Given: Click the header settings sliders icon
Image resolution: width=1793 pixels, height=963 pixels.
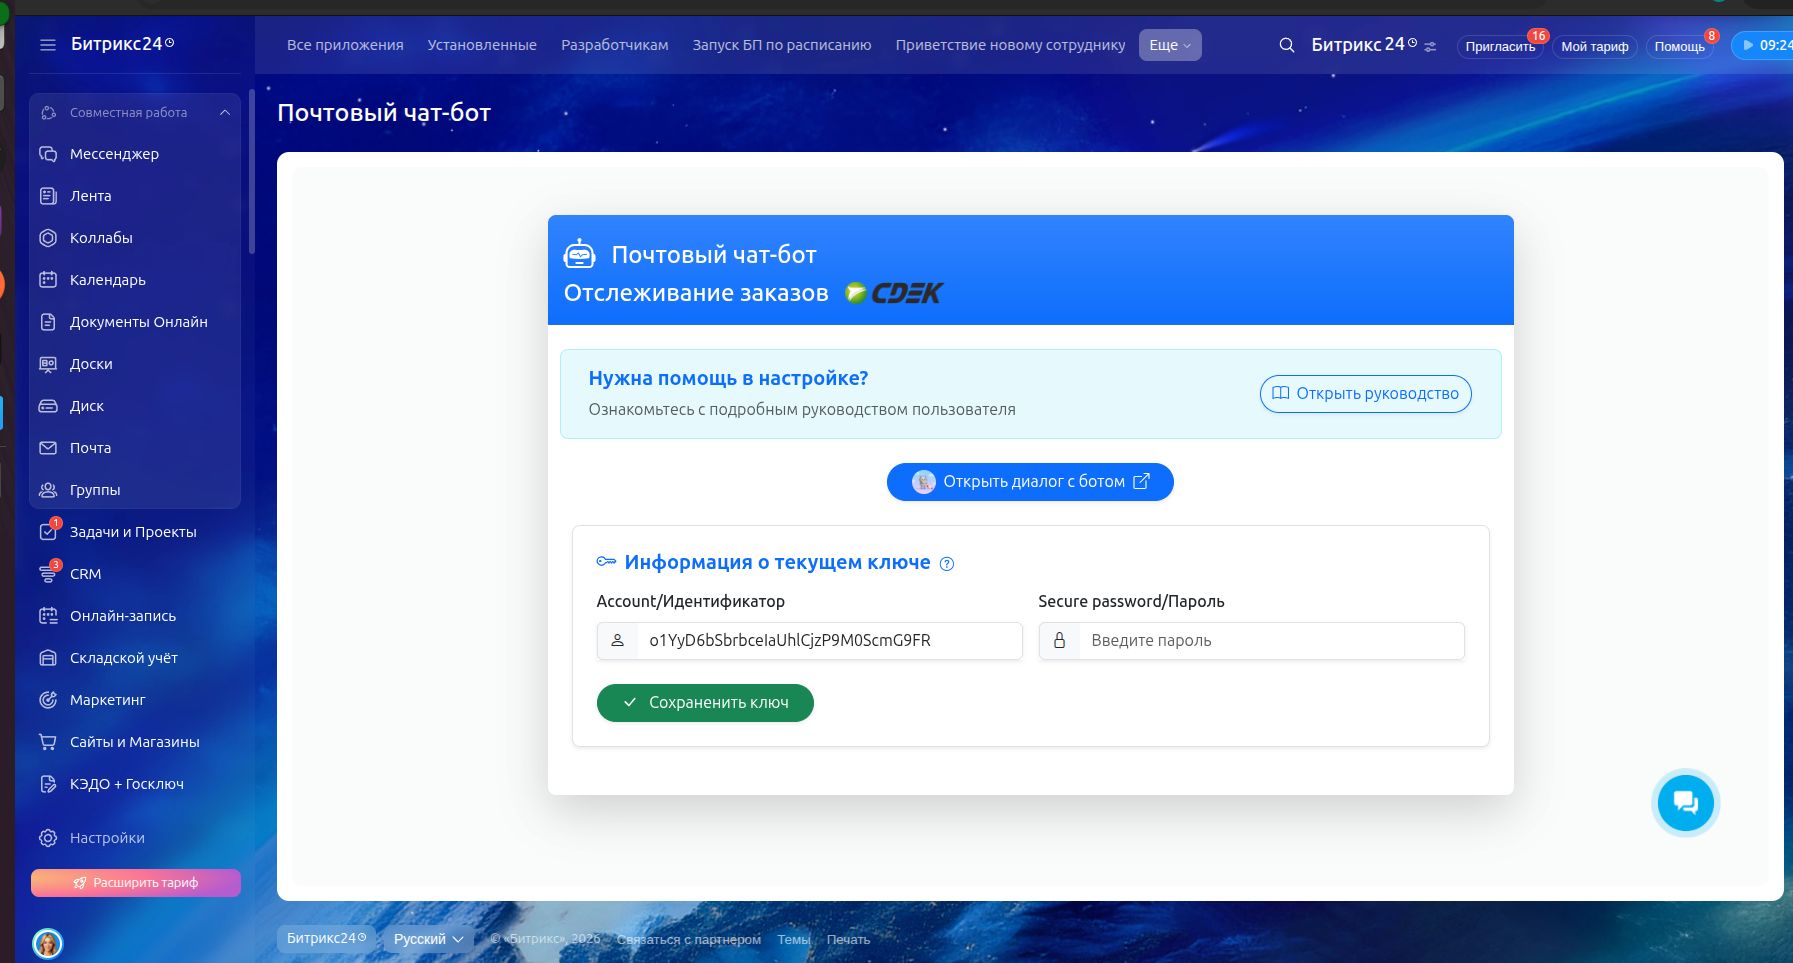Looking at the screenshot, I should 1430,46.
